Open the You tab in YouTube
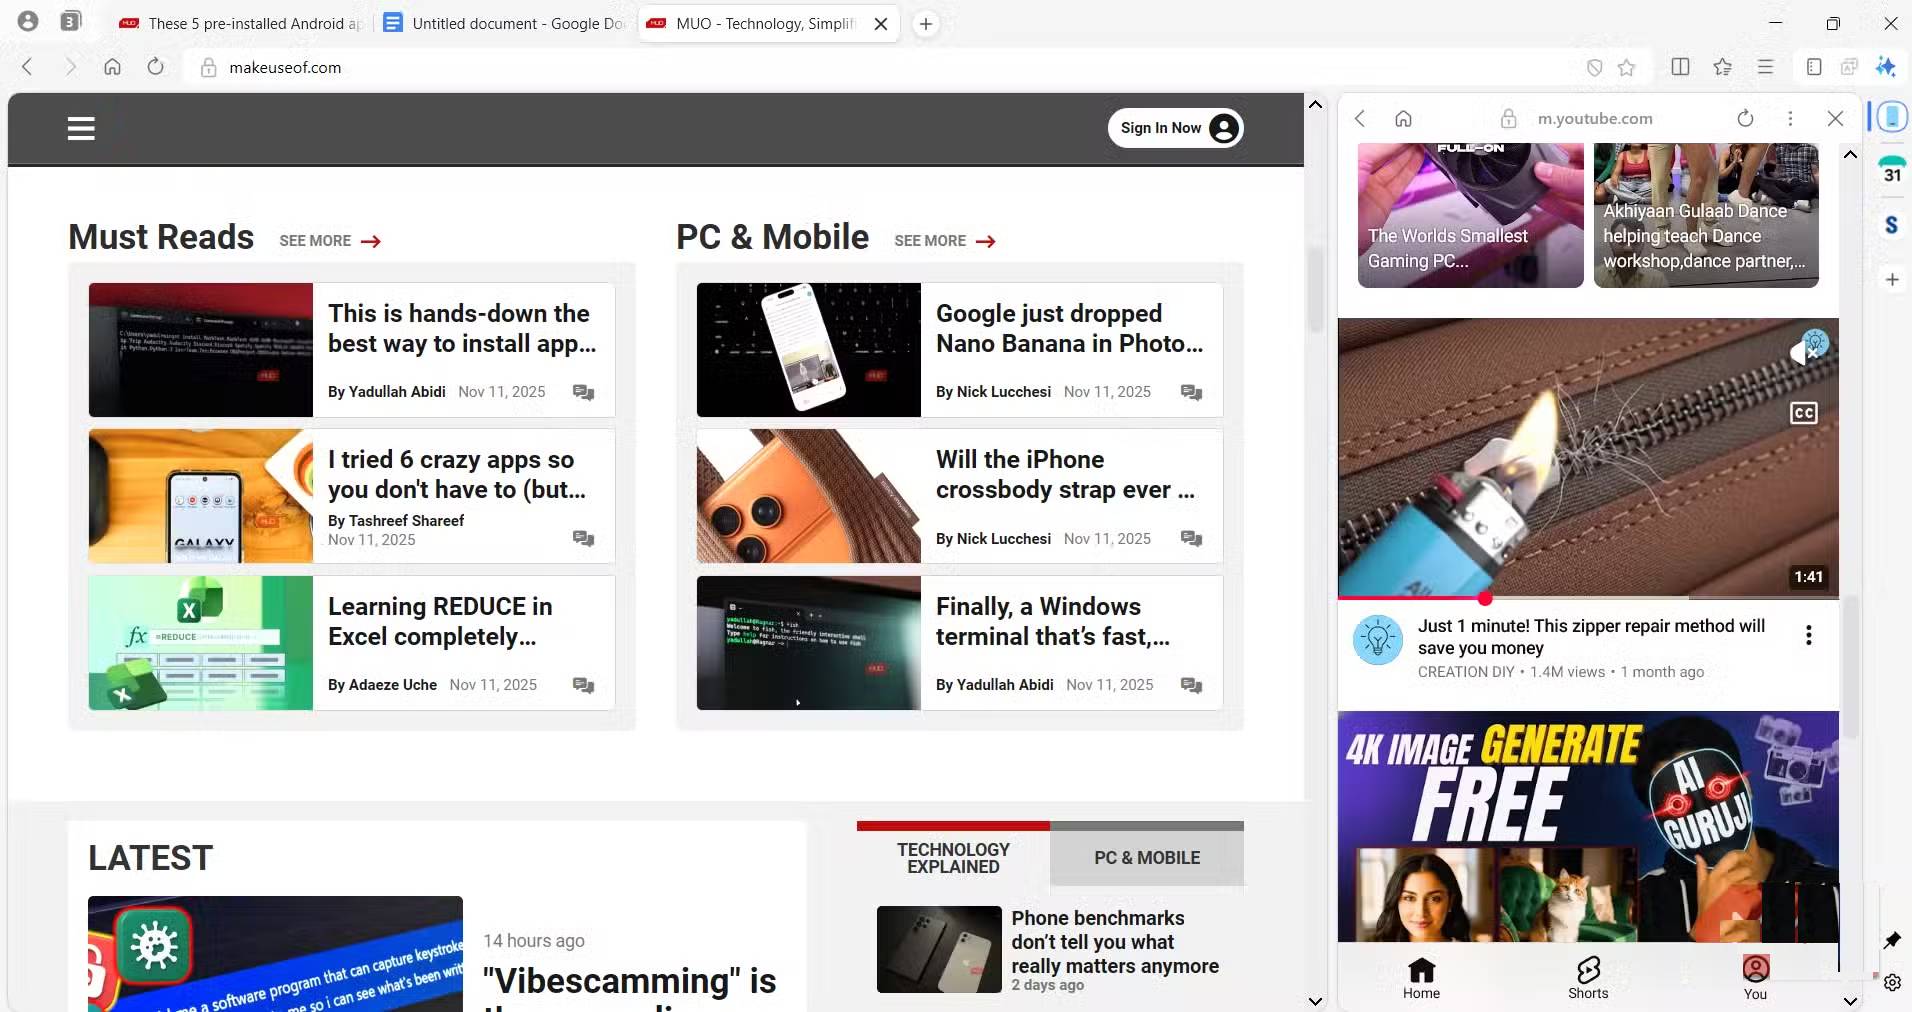The height and width of the screenshot is (1012, 1912). [x=1755, y=978]
